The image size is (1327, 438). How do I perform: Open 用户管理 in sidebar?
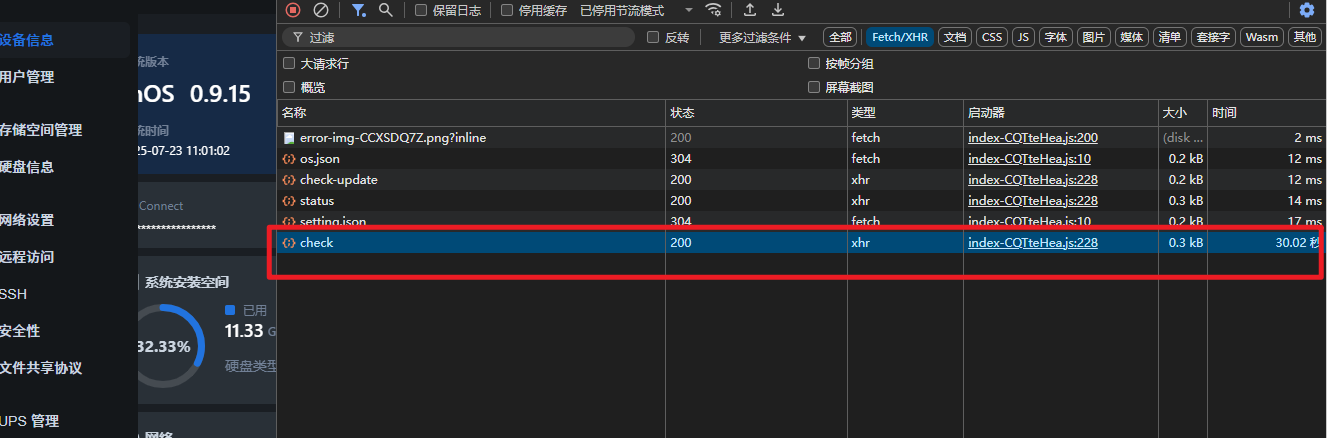pyautogui.click(x=26, y=77)
